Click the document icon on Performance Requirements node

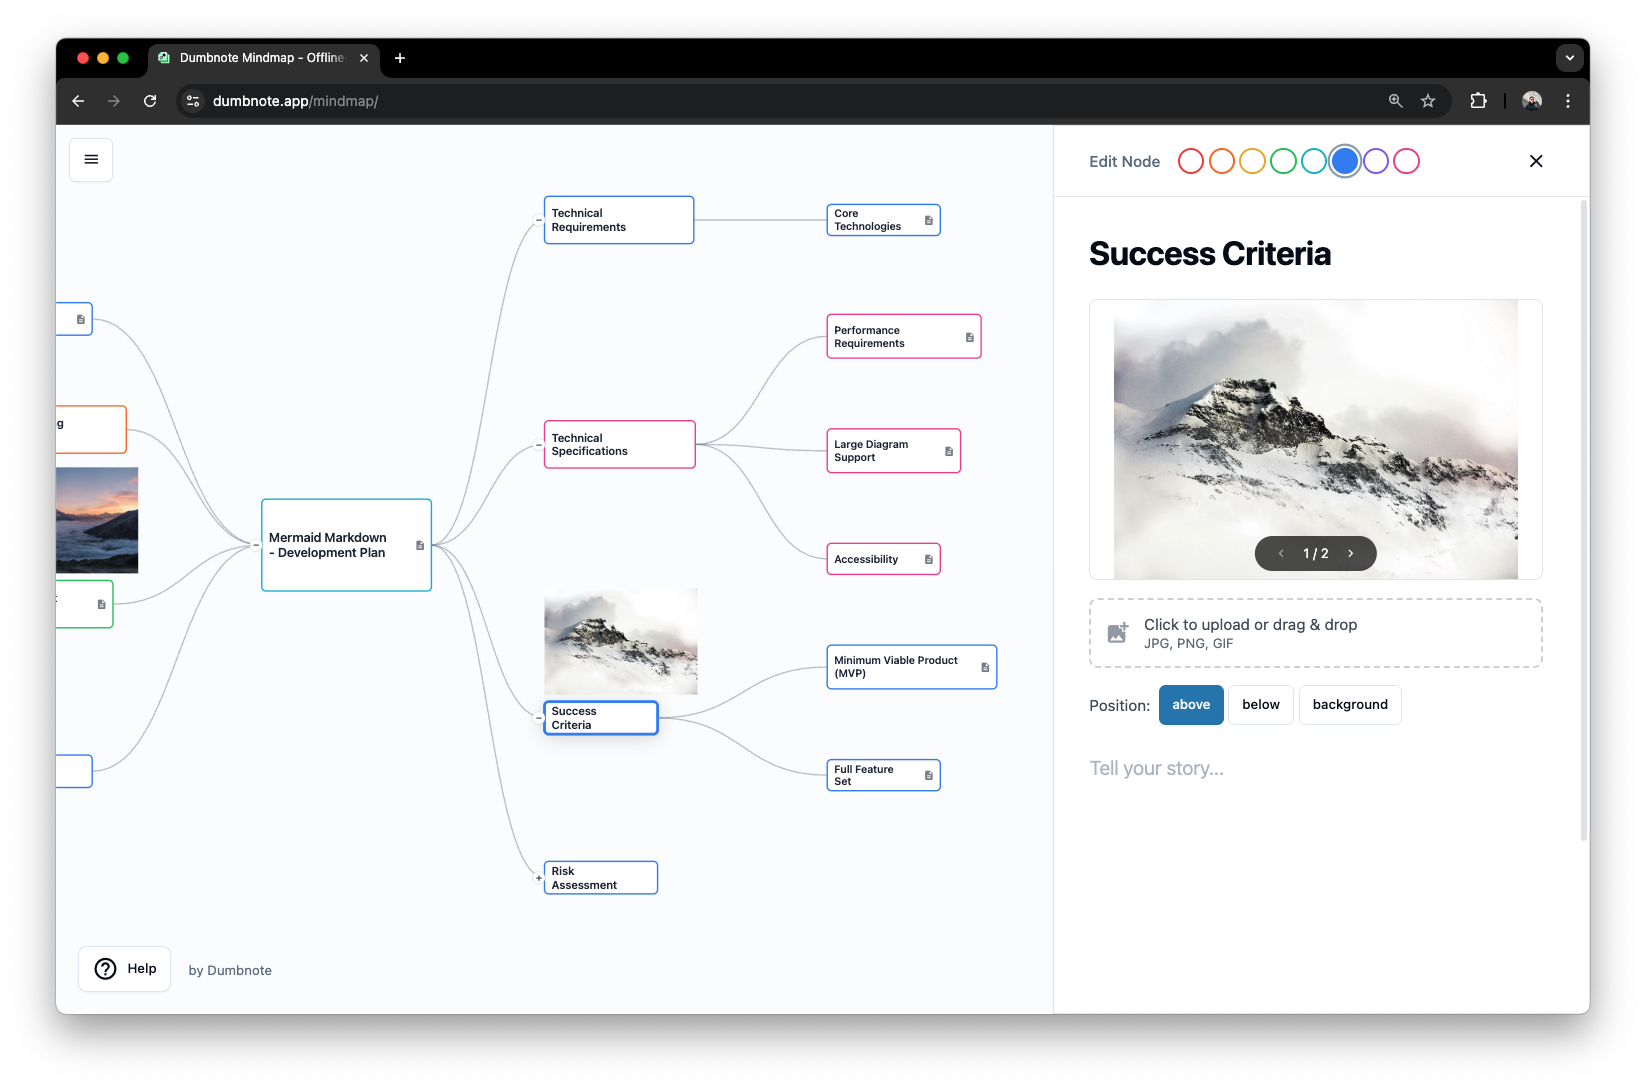(968, 337)
